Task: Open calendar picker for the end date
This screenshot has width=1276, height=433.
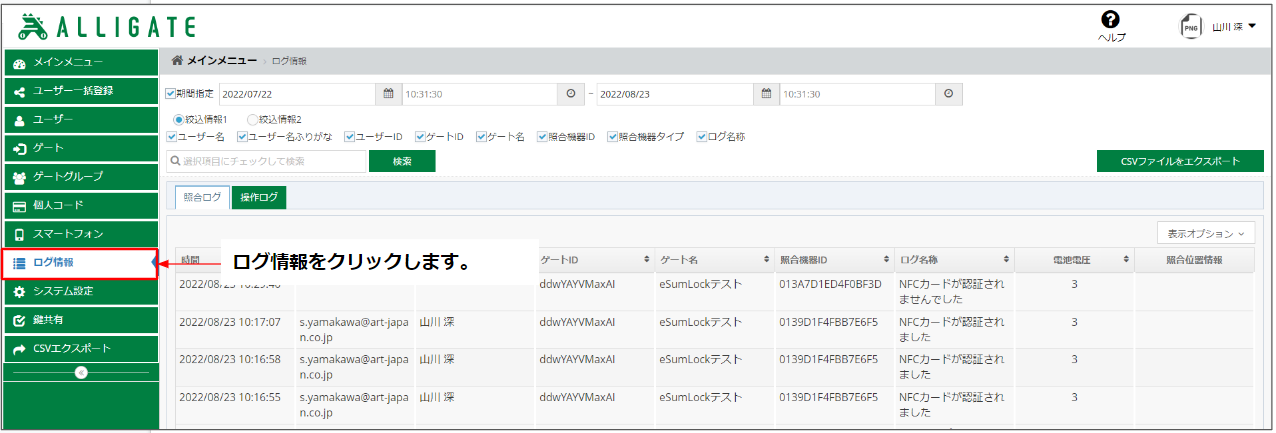Action: [x=766, y=94]
